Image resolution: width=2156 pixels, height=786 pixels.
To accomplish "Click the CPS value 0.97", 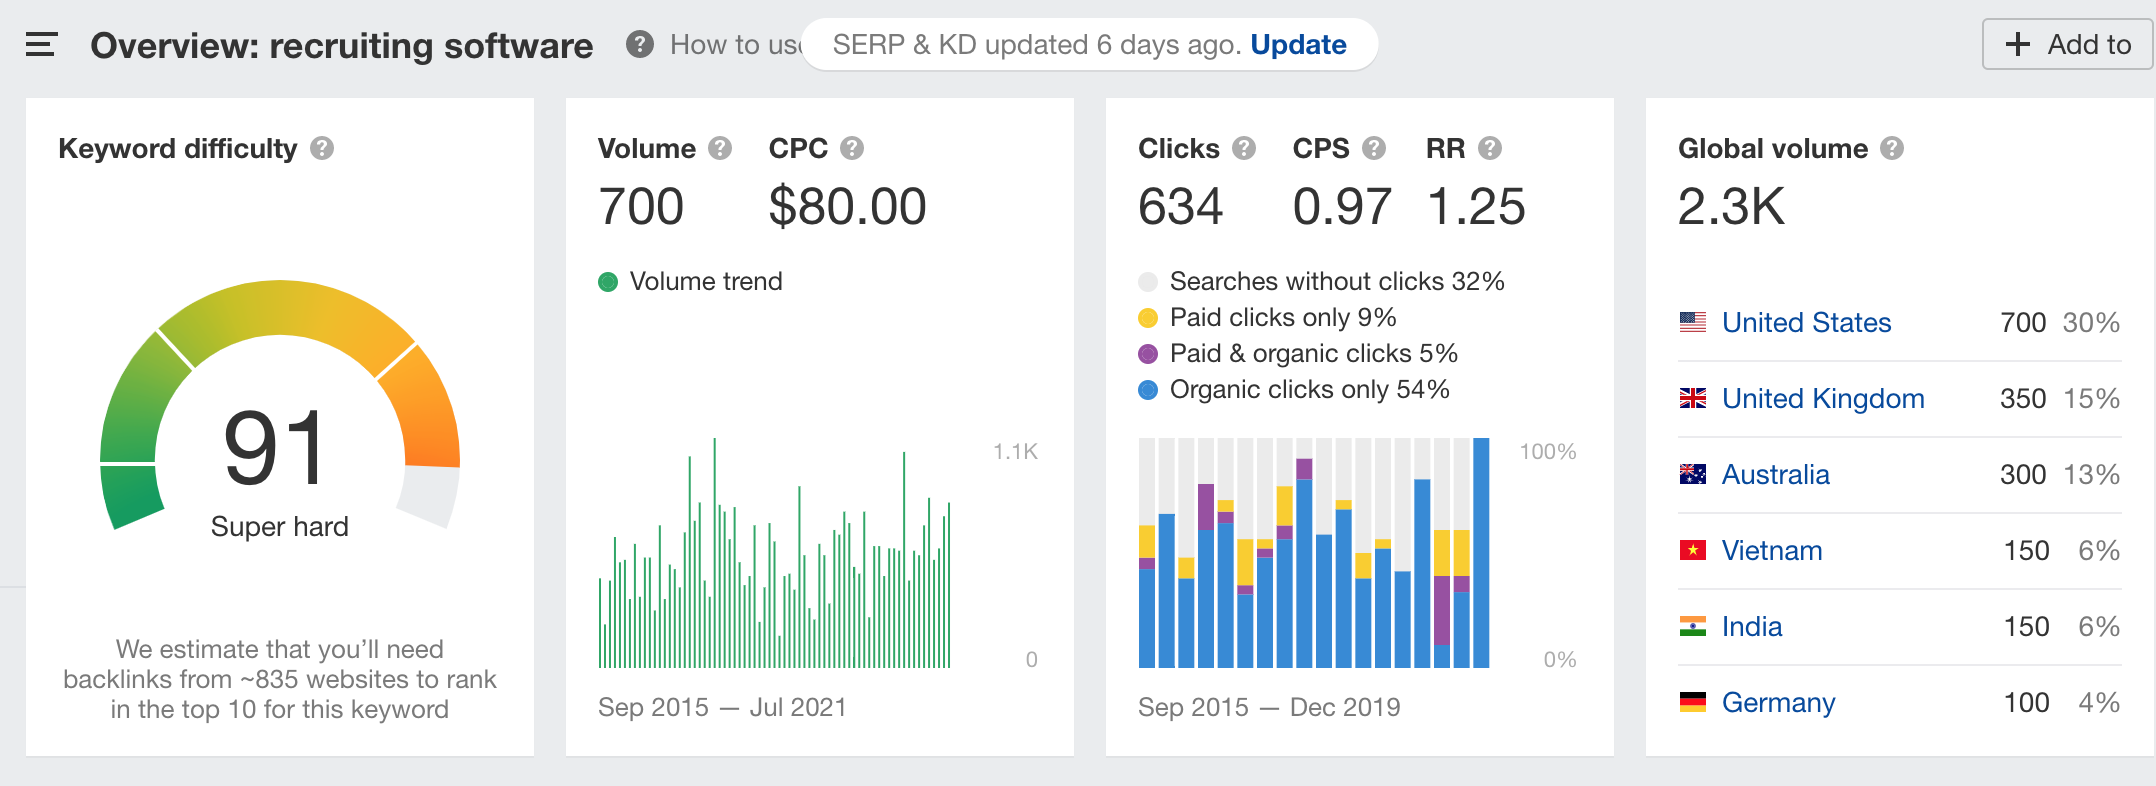I will coord(1342,207).
